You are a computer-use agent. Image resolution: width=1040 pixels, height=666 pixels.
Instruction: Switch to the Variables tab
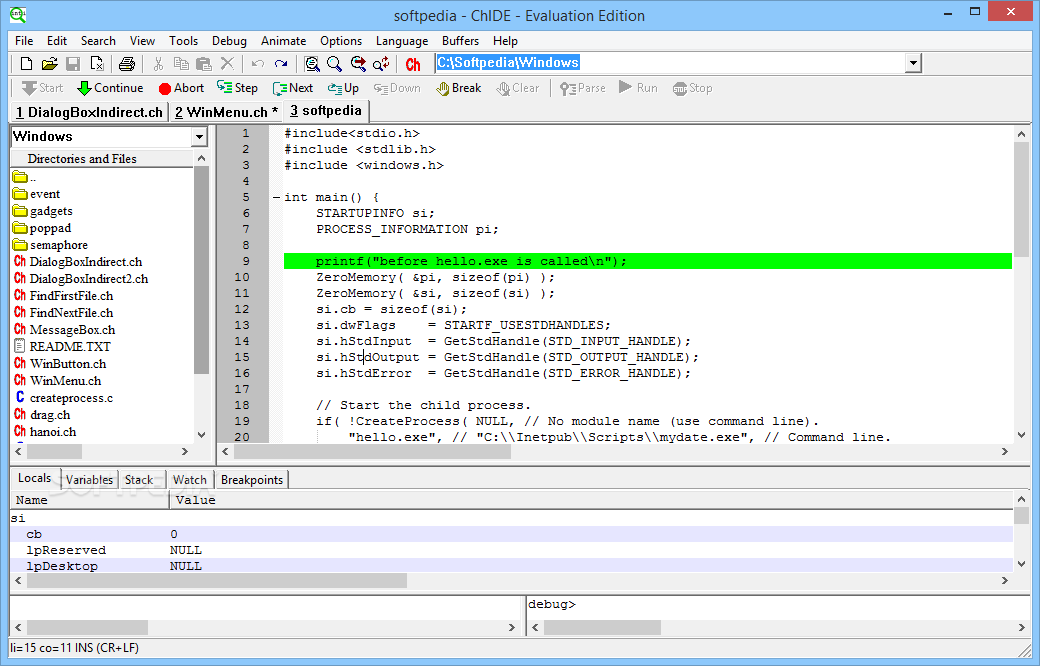coord(90,480)
